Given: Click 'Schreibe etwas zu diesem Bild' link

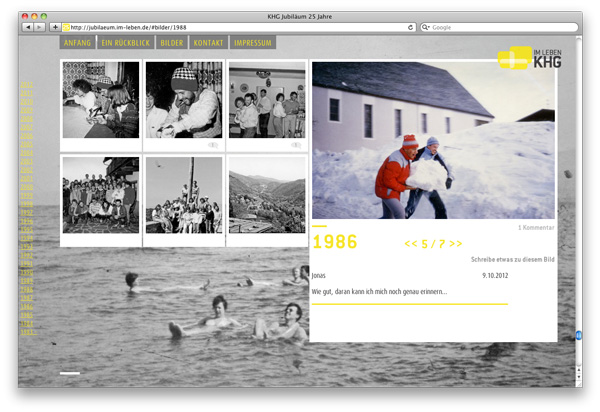Looking at the screenshot, I should (512, 259).
